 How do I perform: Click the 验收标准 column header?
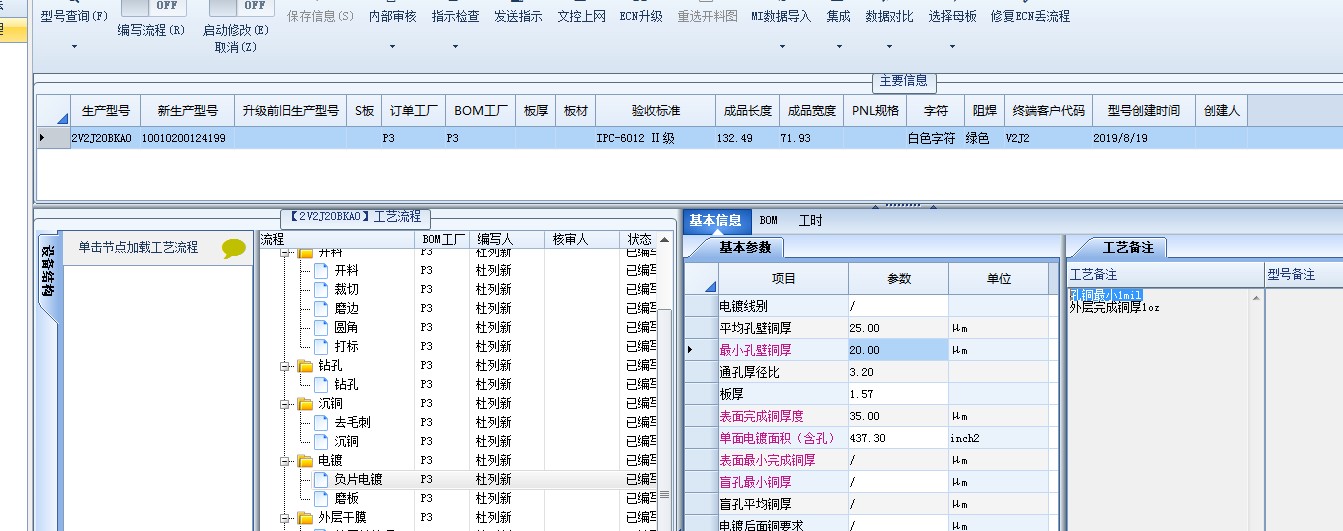click(655, 111)
